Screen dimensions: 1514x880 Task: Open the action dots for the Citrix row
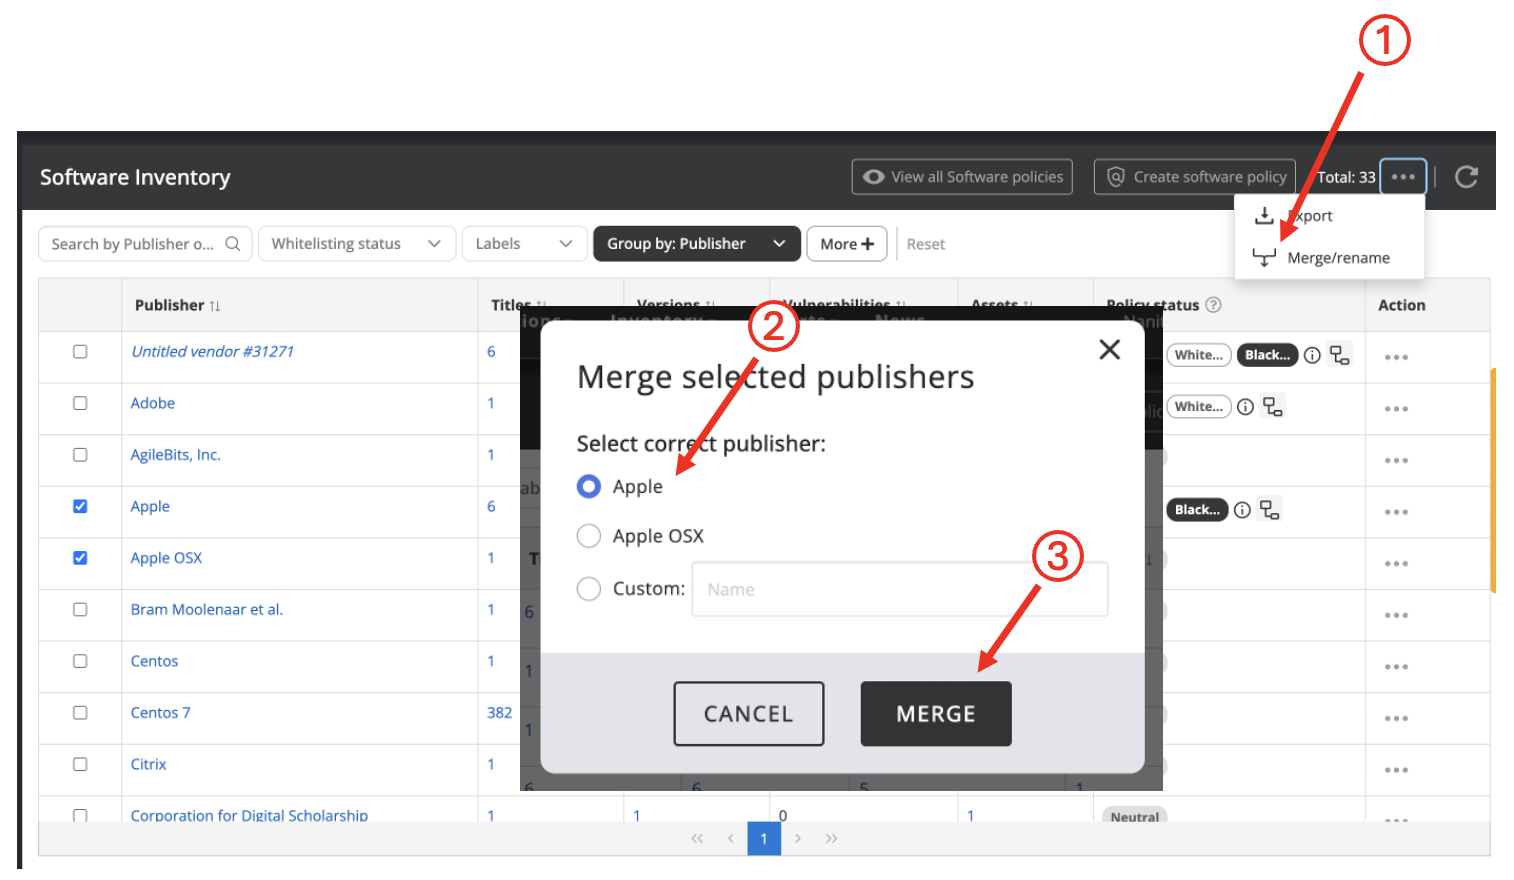click(x=1396, y=770)
